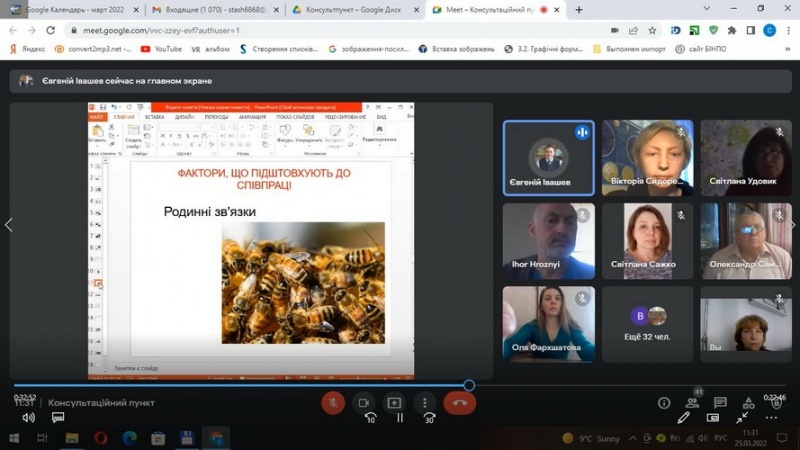This screenshot has height=450, width=800.
Task: Pause the video playback
Action: tap(400, 419)
